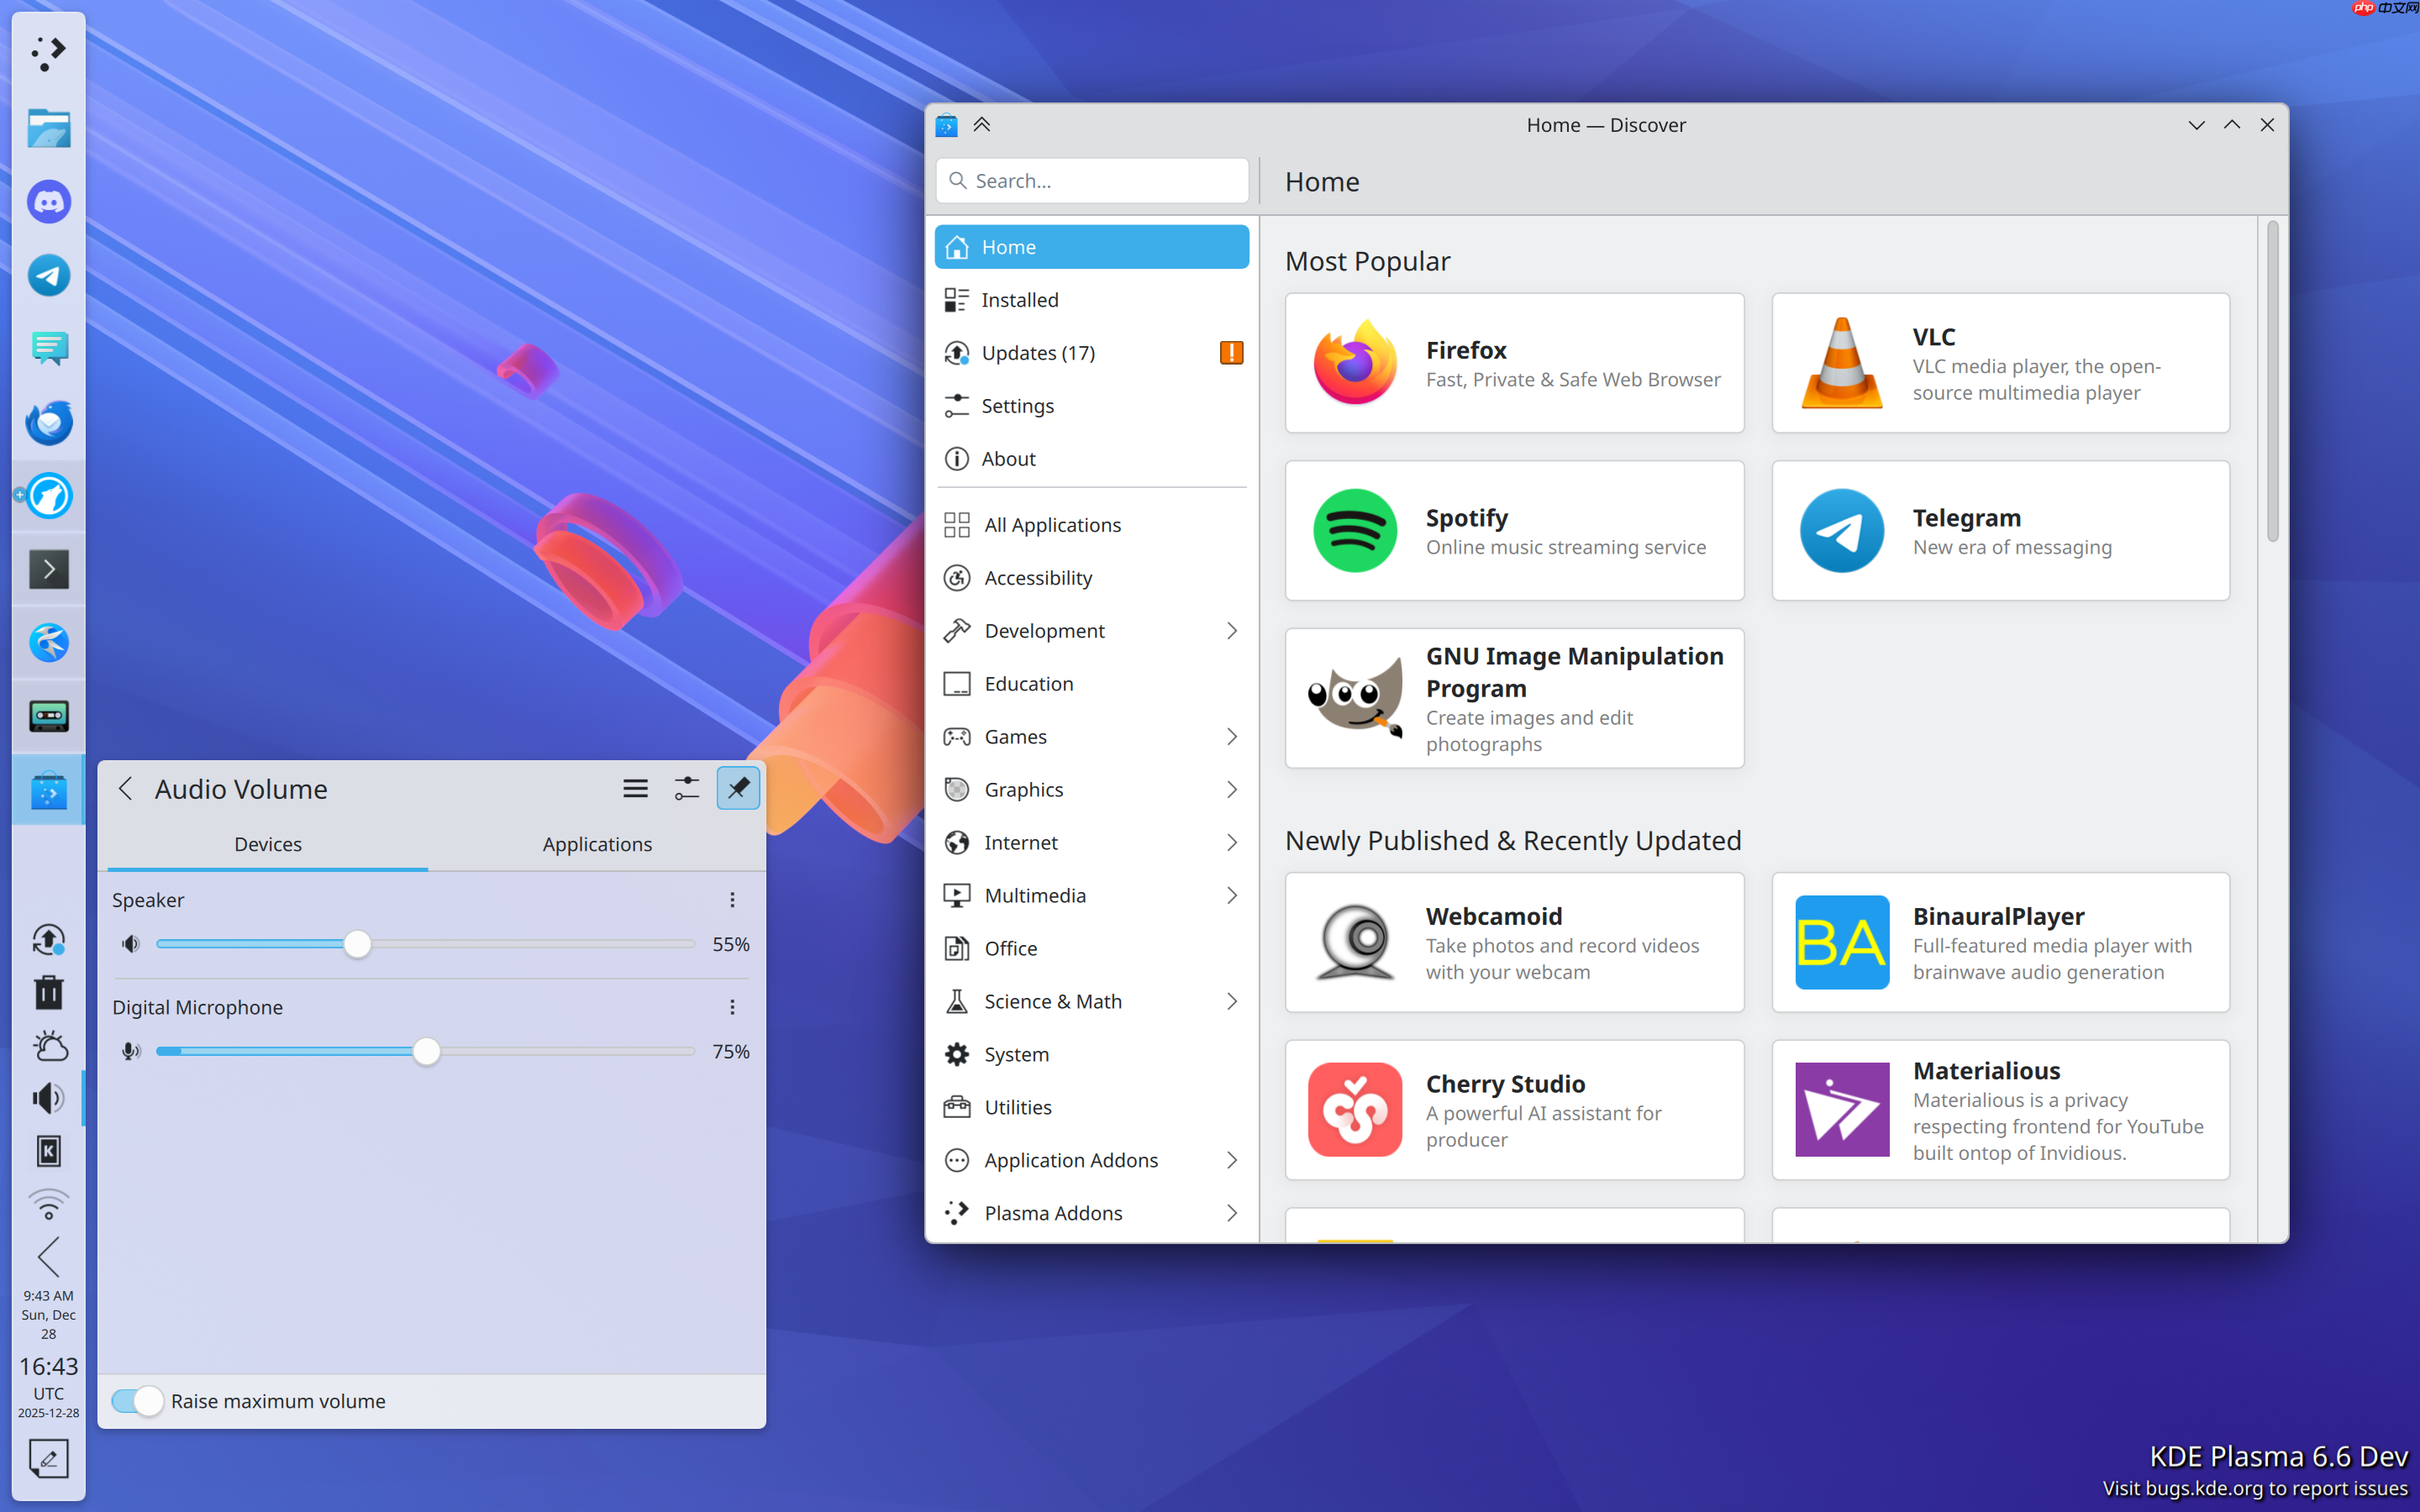The image size is (2420, 1512).
Task: Open the terminal from the dock
Action: coord(48,568)
